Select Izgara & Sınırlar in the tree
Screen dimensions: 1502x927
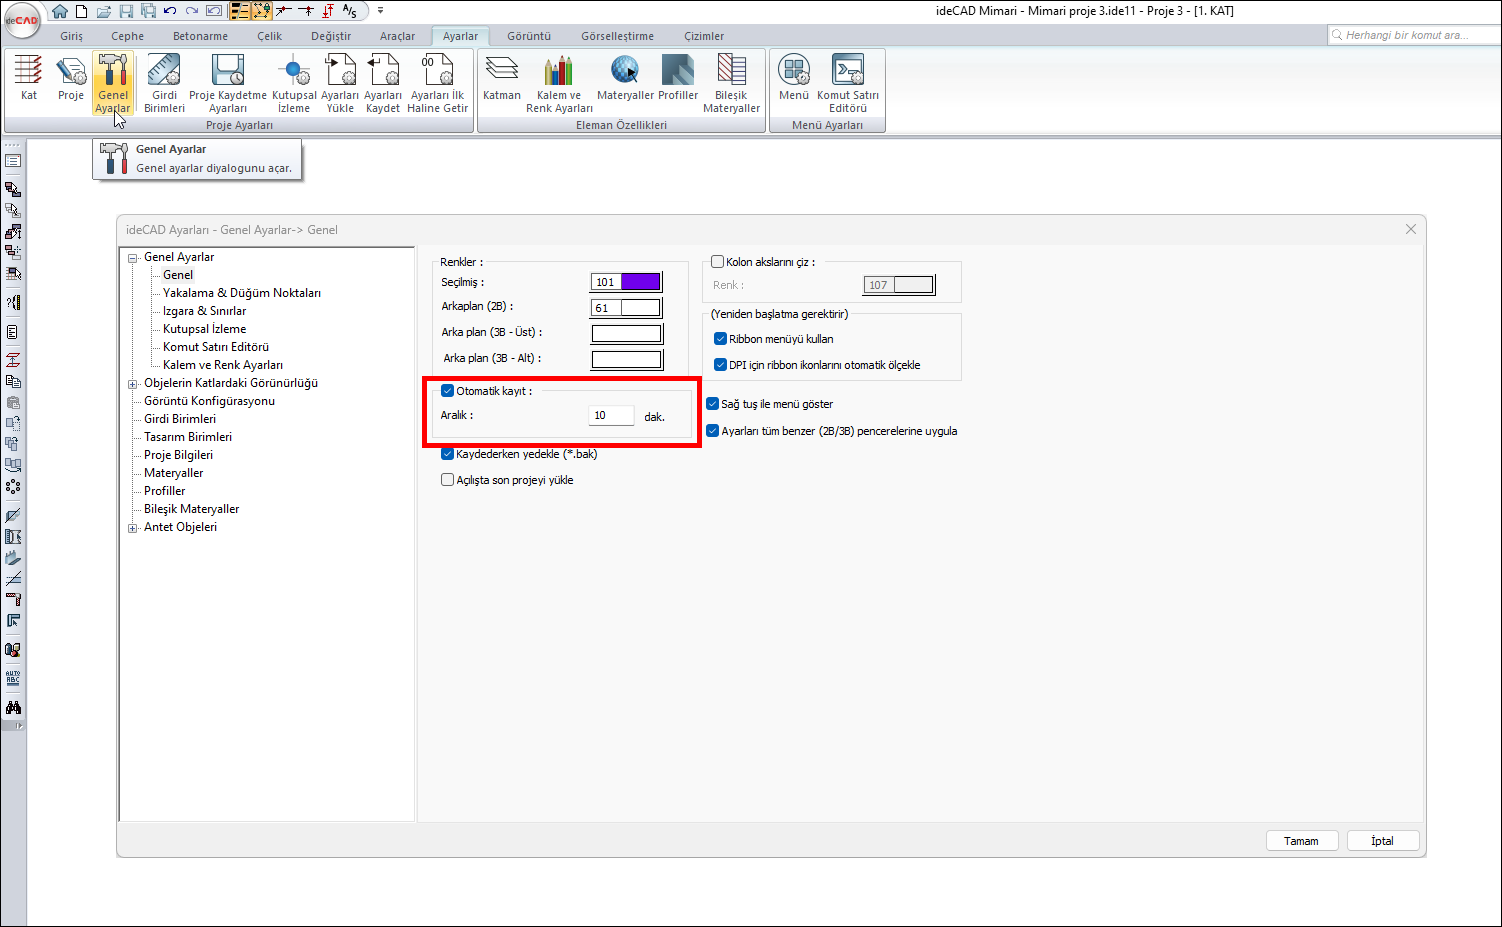click(204, 311)
